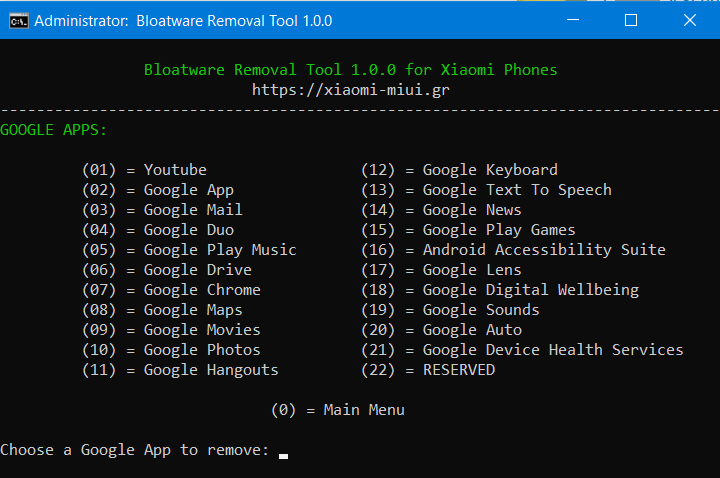Select the '(17) = Google Lens' entry

coord(441,270)
